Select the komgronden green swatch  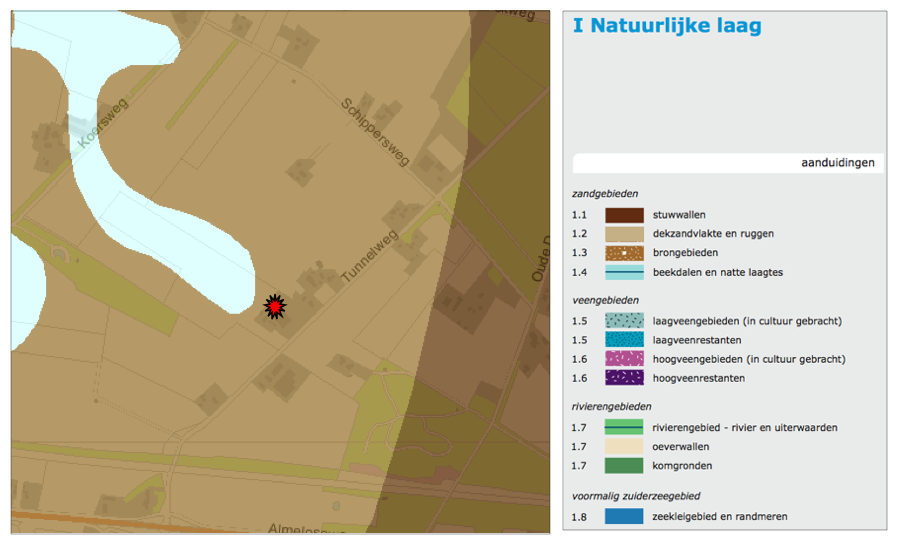(623, 465)
